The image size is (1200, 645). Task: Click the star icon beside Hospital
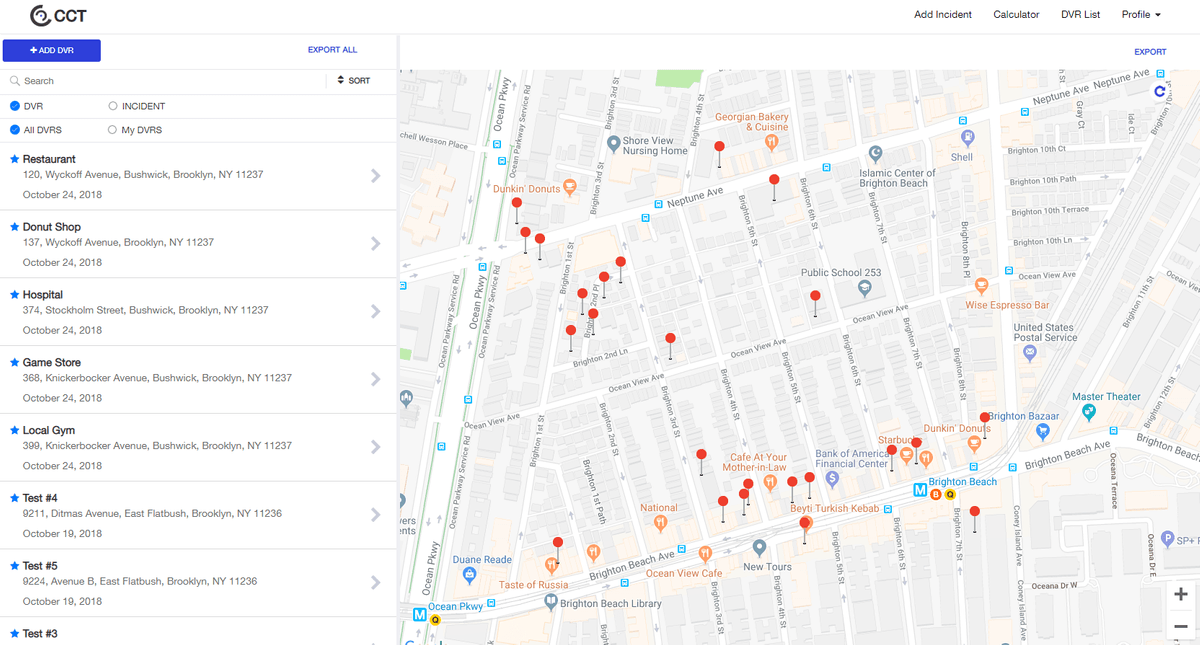pyautogui.click(x=14, y=295)
